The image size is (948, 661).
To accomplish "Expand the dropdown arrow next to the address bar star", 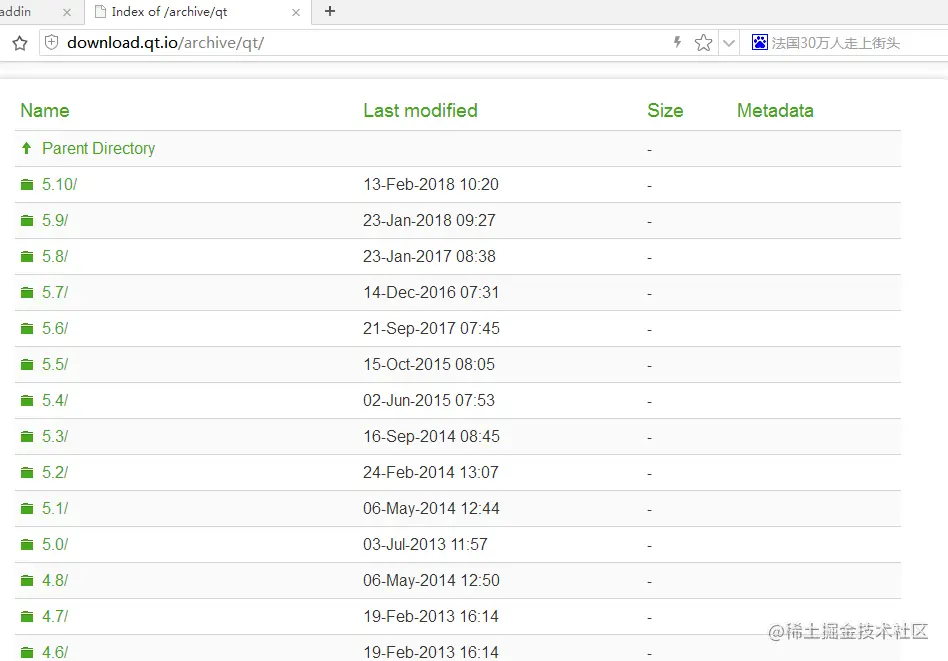I will pos(729,43).
